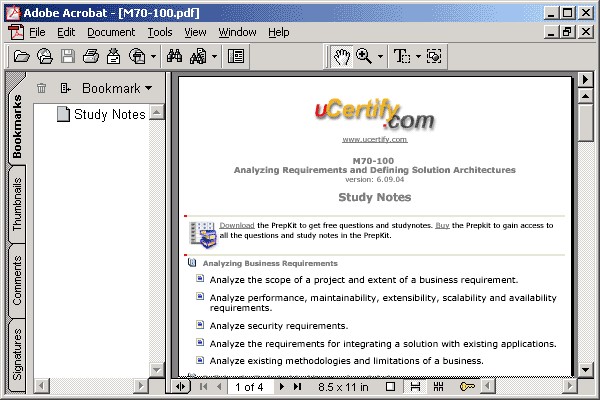The image size is (600, 400).
Task: Click the www.ucertify.com link
Action: pos(374,140)
